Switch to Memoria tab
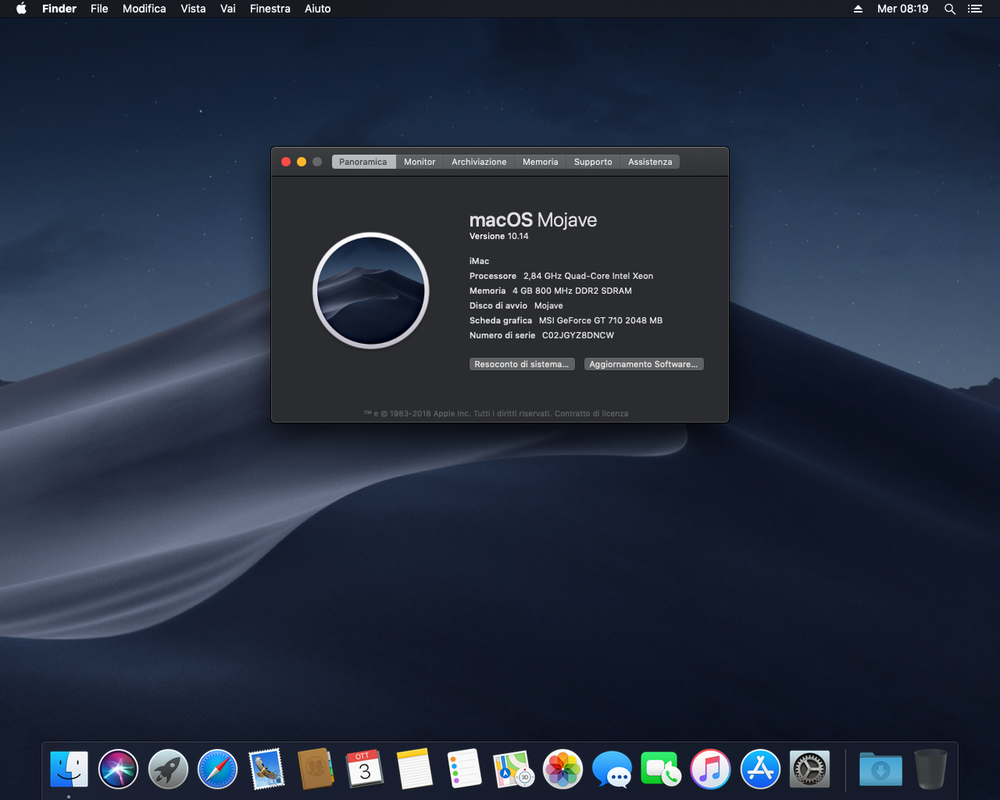The width and height of the screenshot is (1000, 800). [540, 161]
